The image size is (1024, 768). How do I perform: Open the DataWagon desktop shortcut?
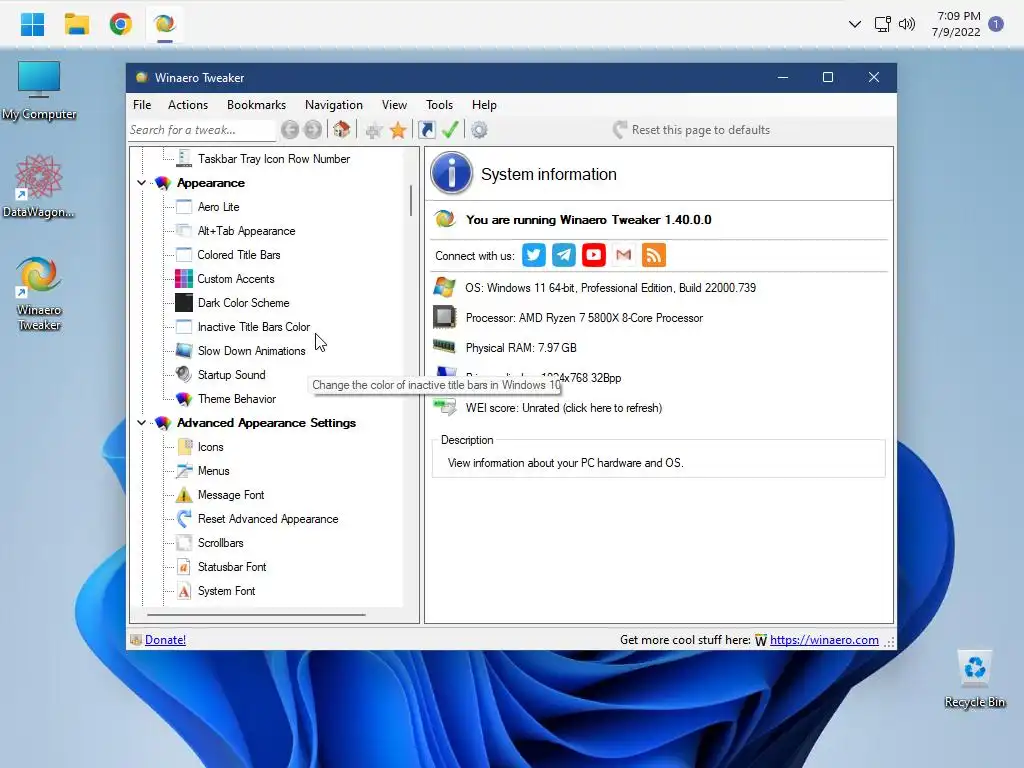(x=39, y=187)
